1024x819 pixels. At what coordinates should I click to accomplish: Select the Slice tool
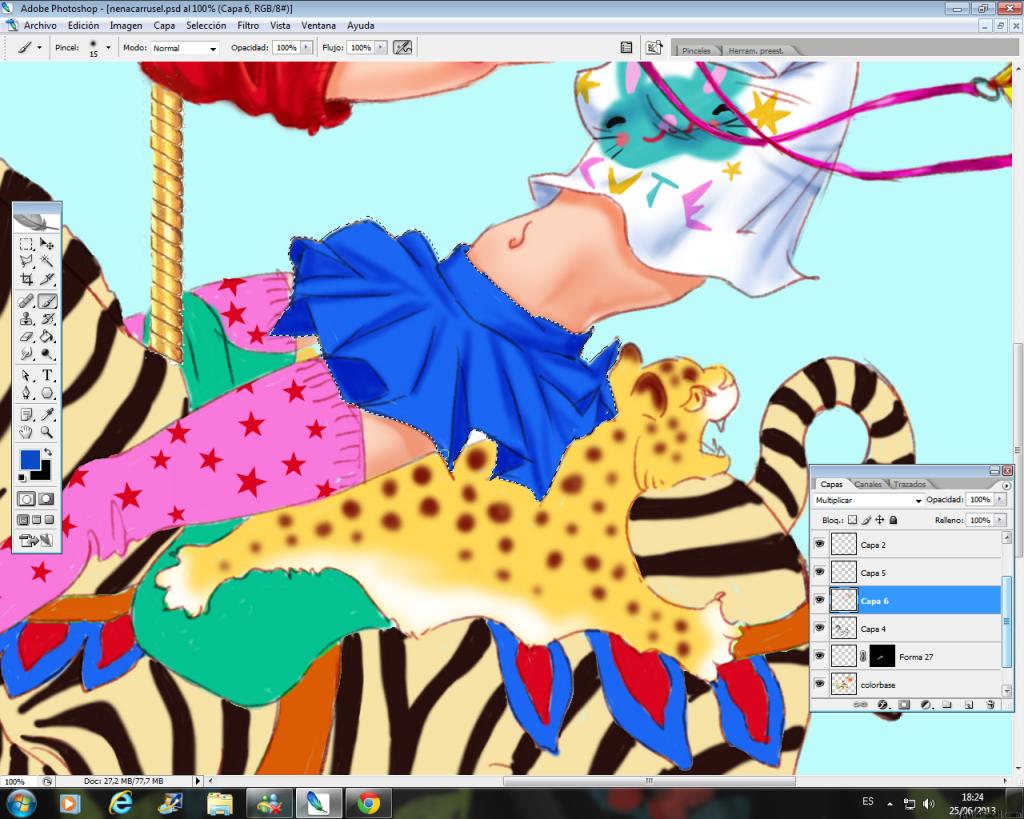click(47, 279)
